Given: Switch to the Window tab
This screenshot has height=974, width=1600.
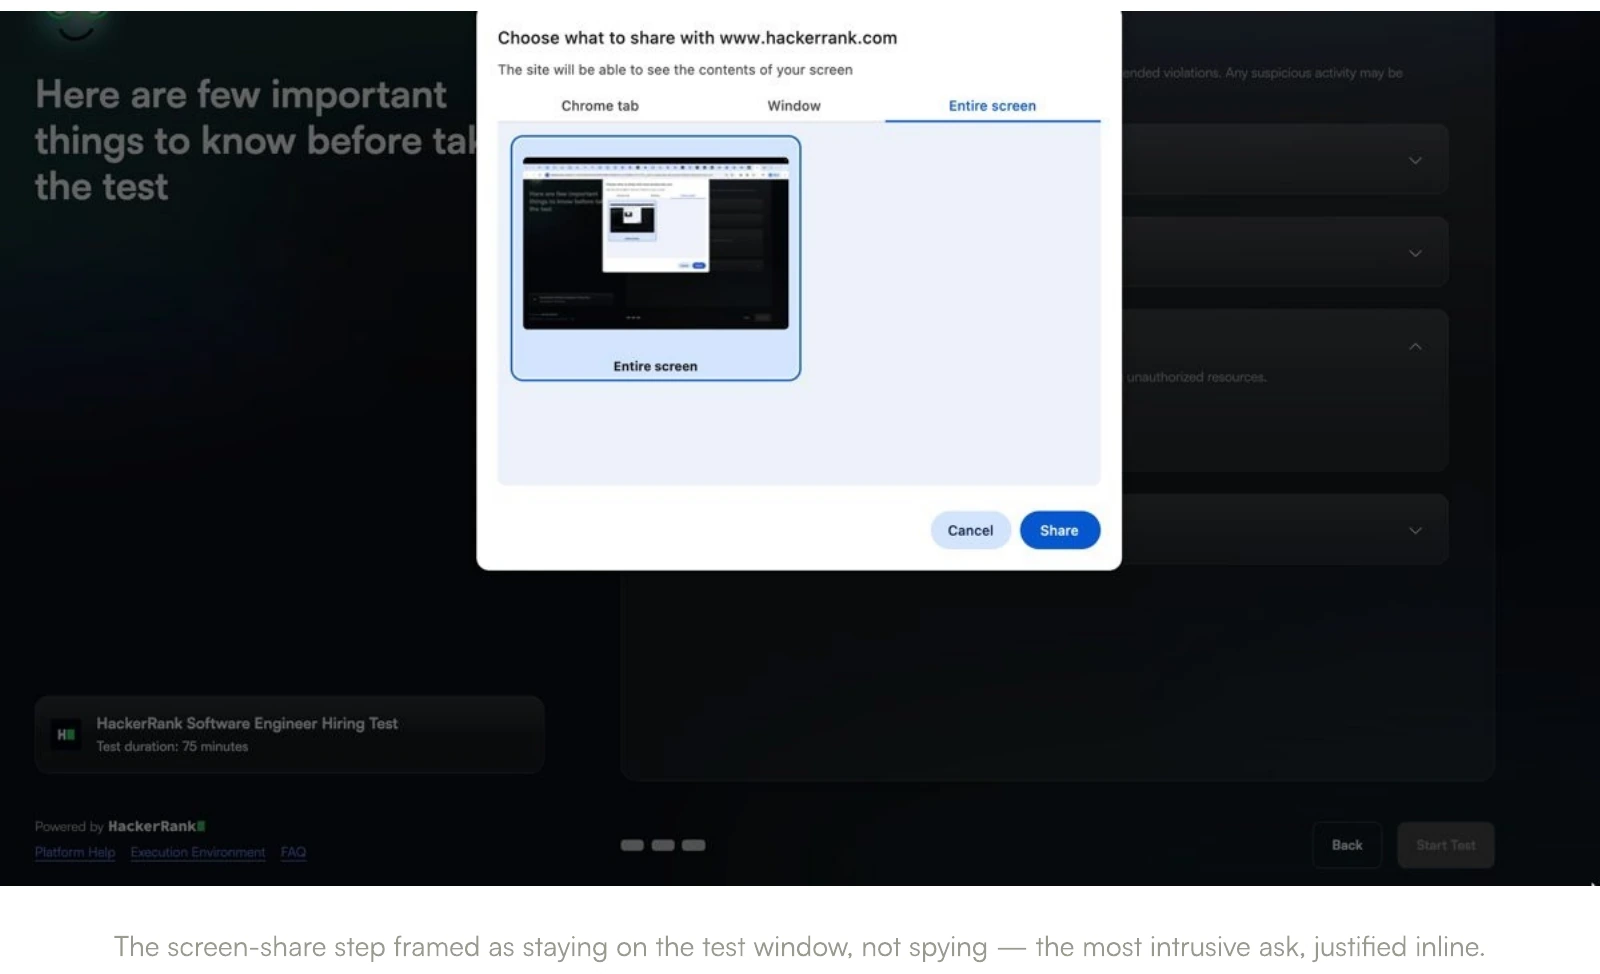Looking at the screenshot, I should coord(793,106).
